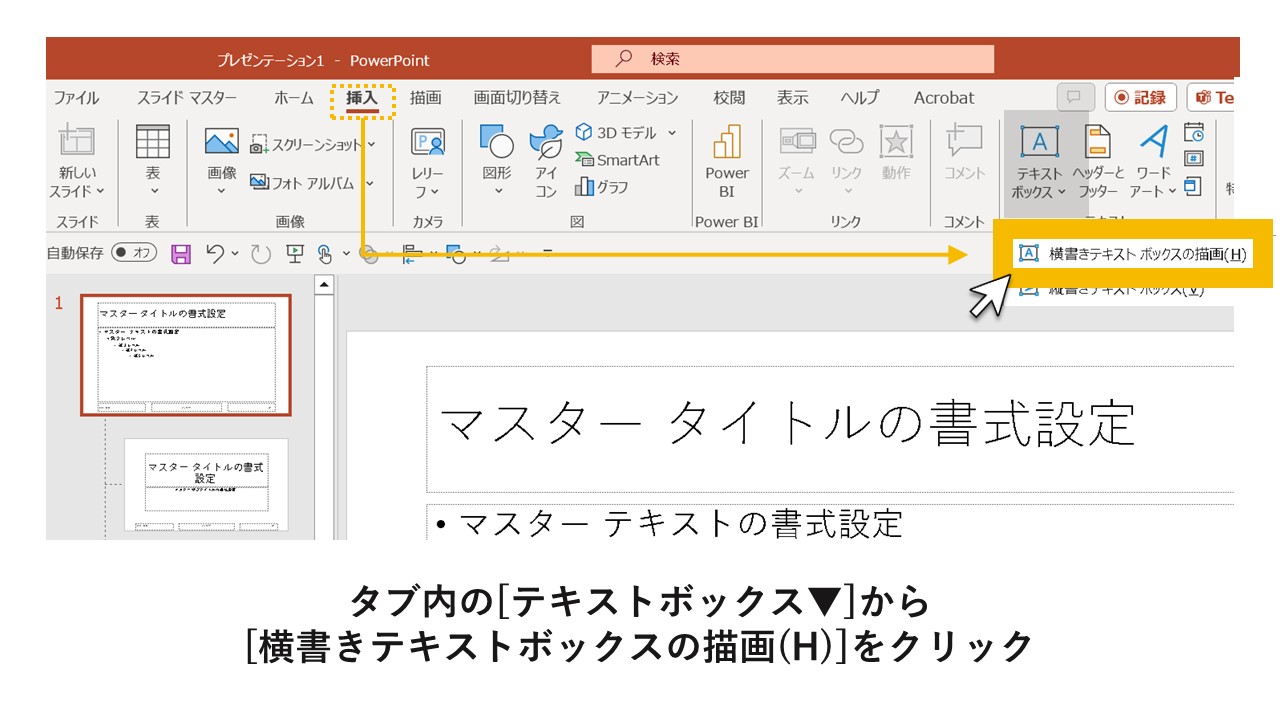Insert stock icons via the アイコン button
Screen dimensions: 1280x720
(x=546, y=160)
